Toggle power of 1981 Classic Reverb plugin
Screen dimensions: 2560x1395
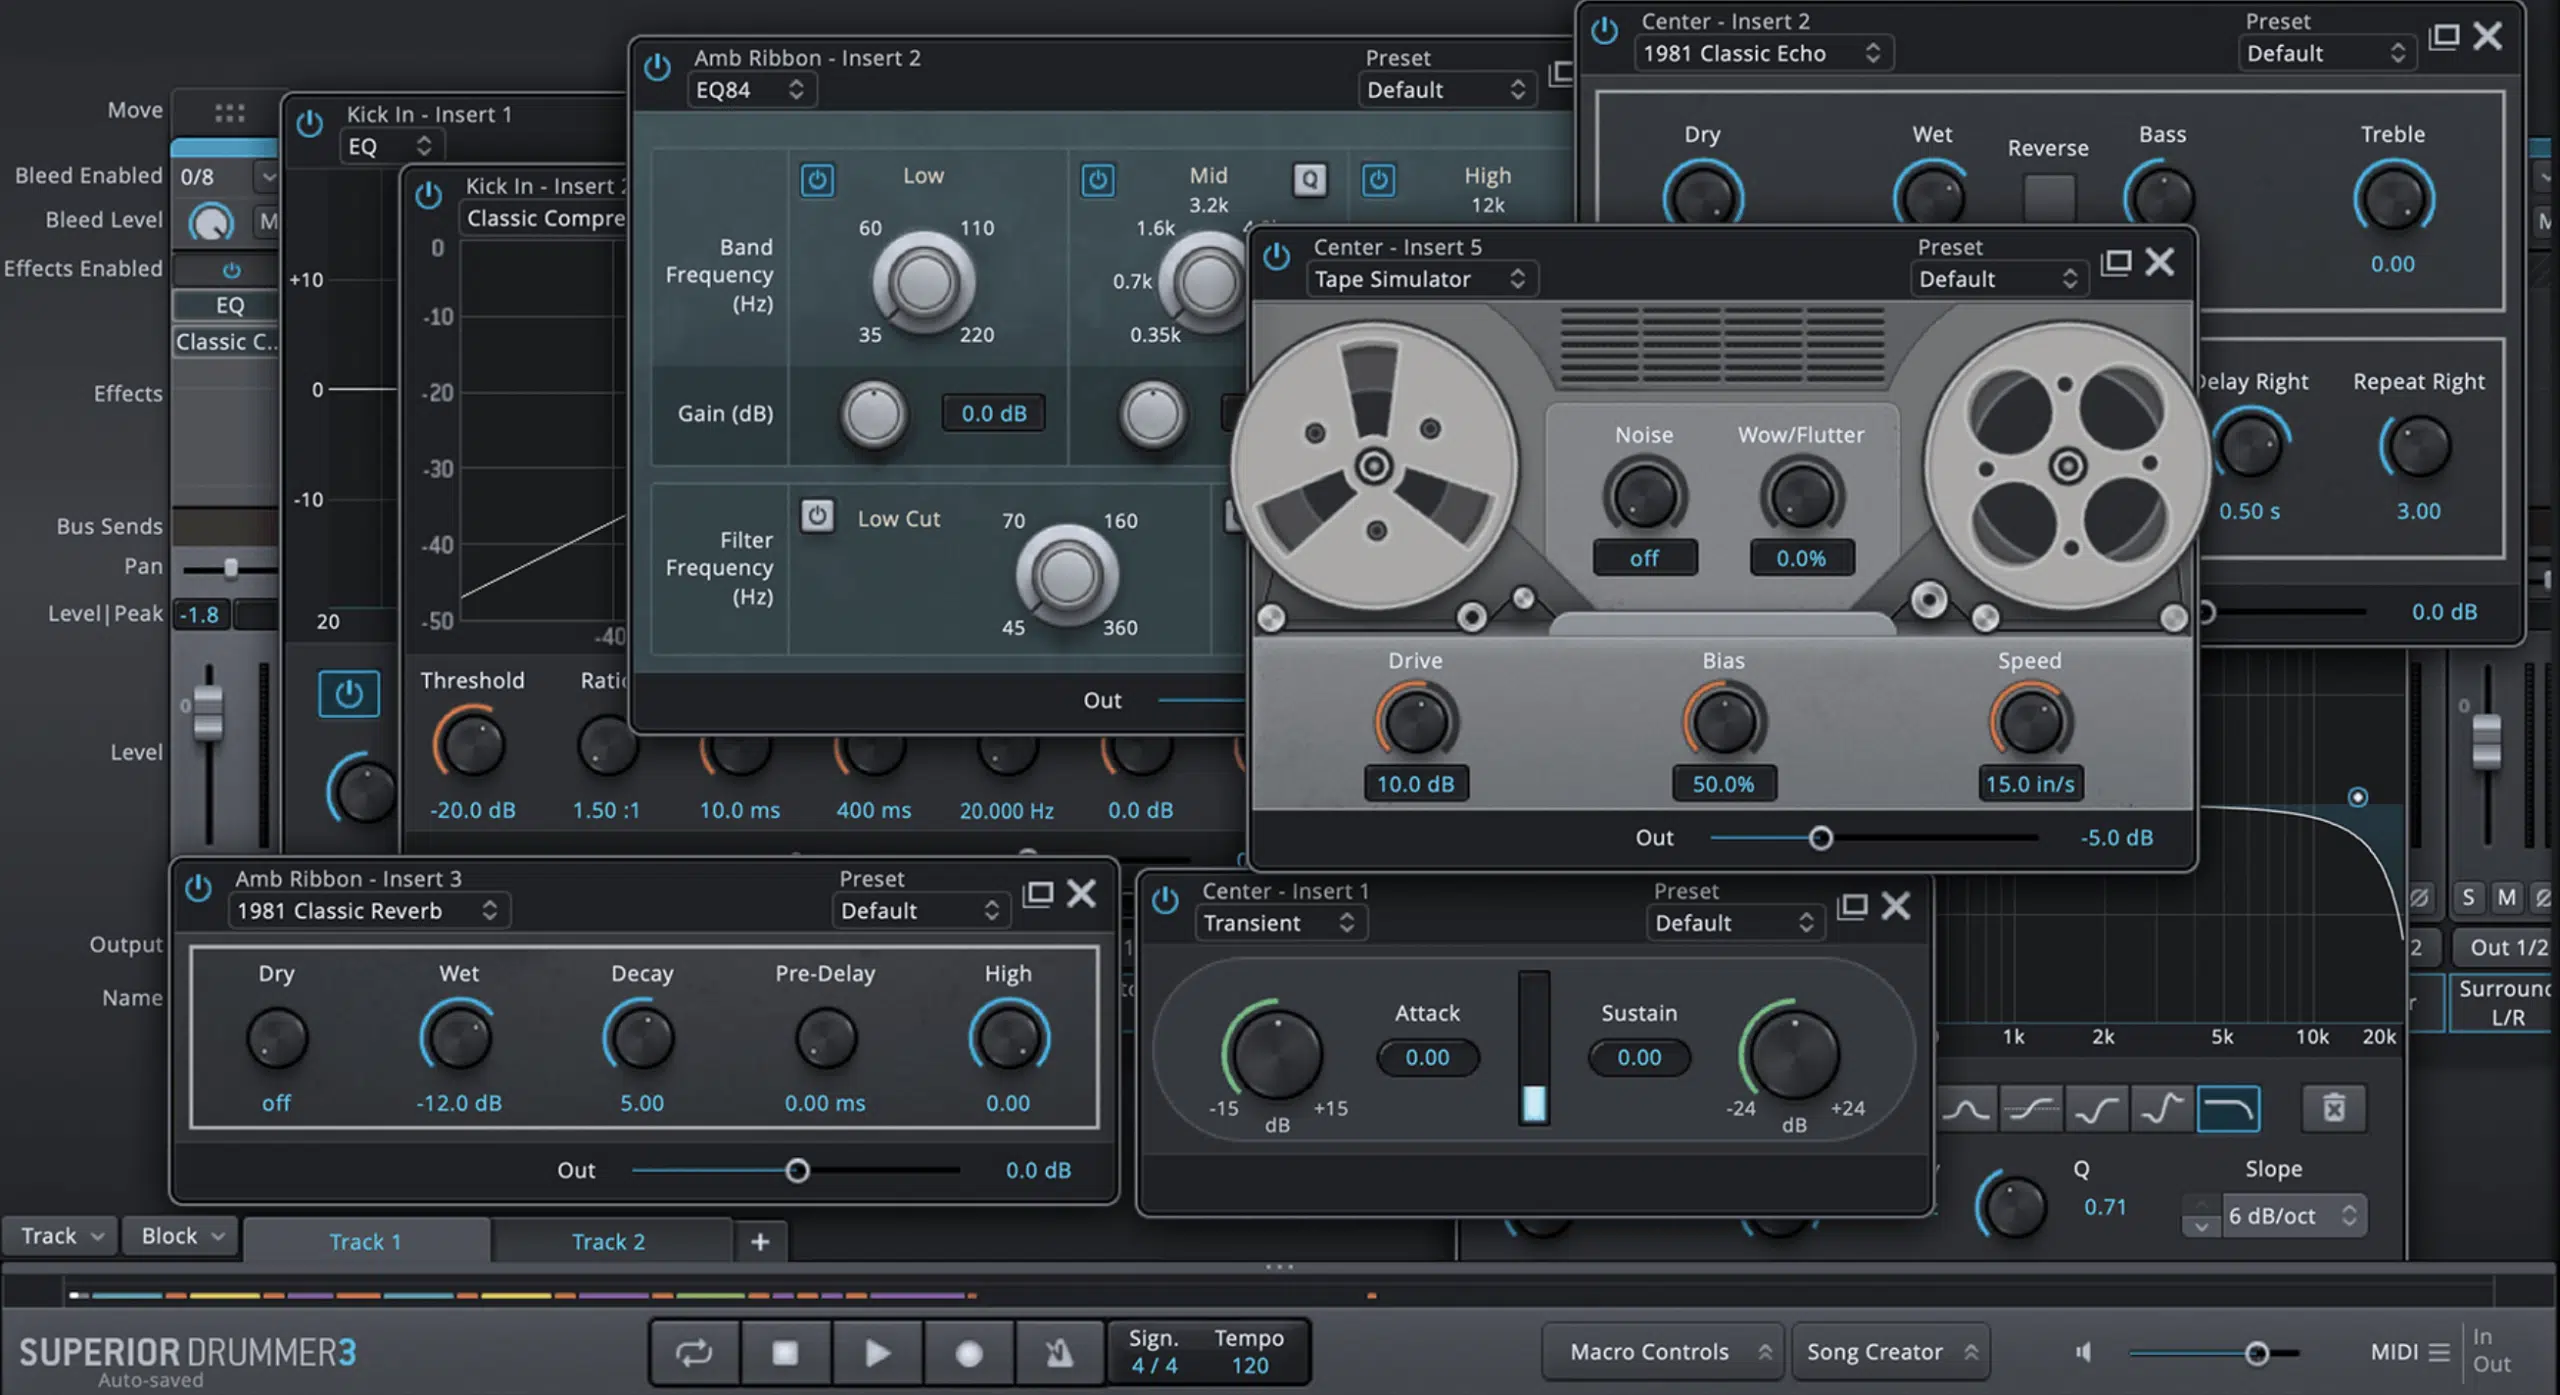pos(198,887)
